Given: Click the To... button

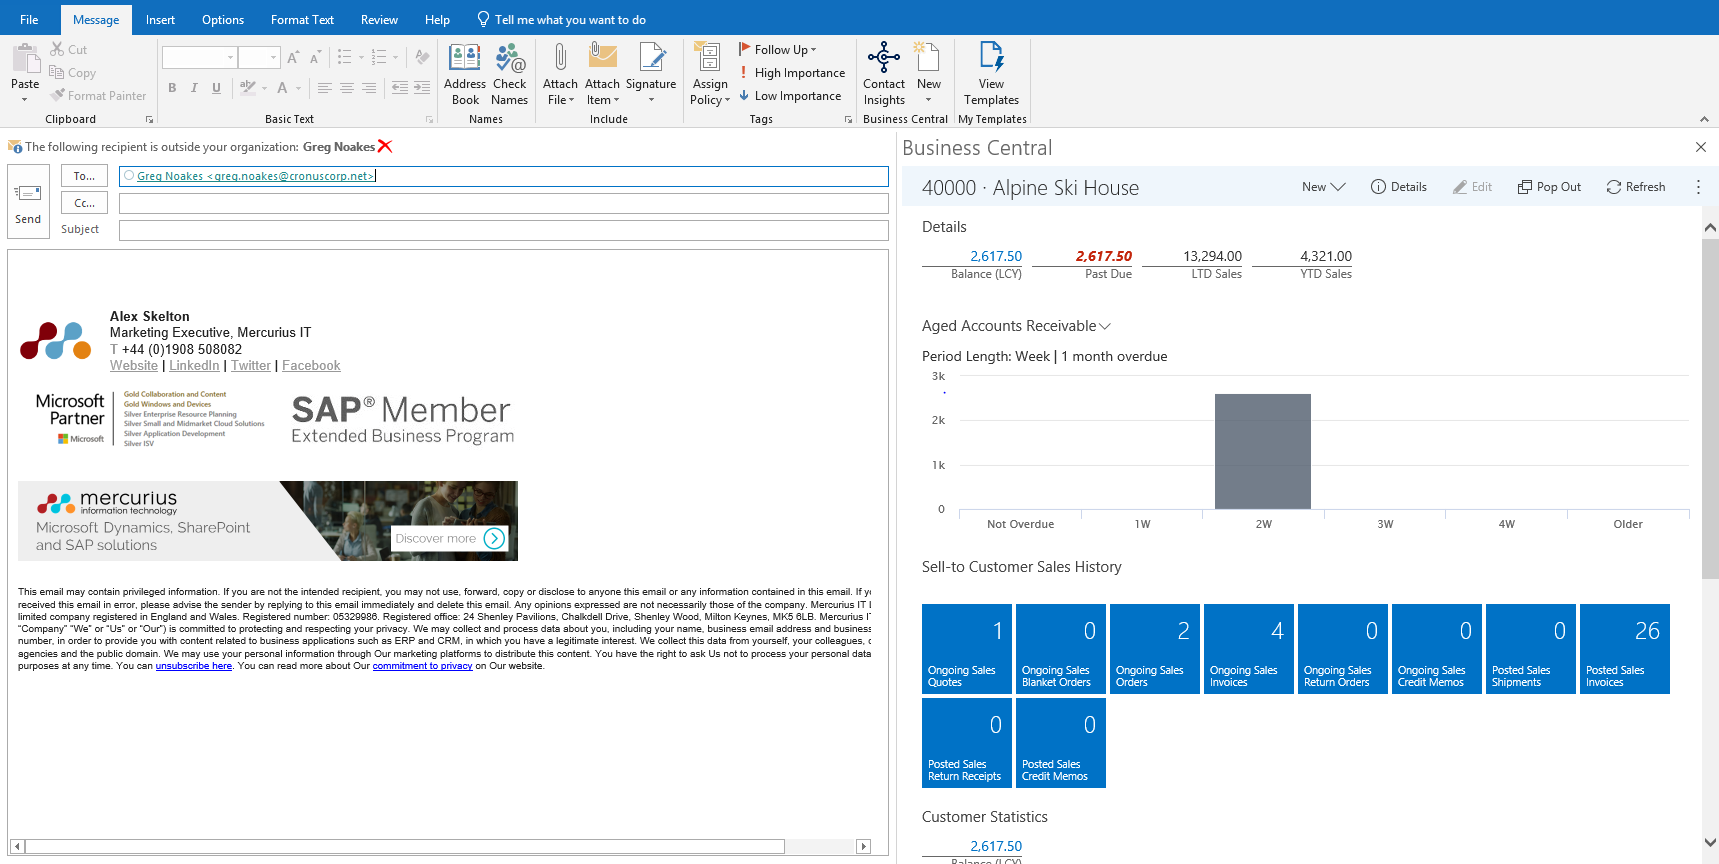Looking at the screenshot, I should (x=85, y=176).
